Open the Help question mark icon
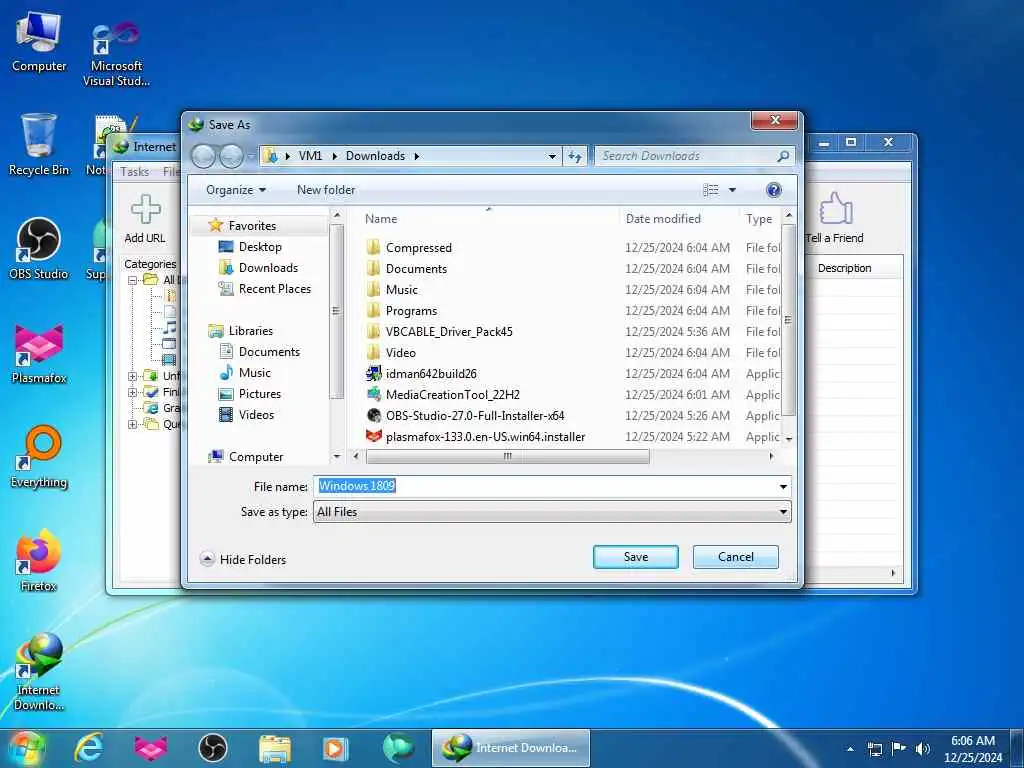This screenshot has width=1024, height=768. coord(773,190)
